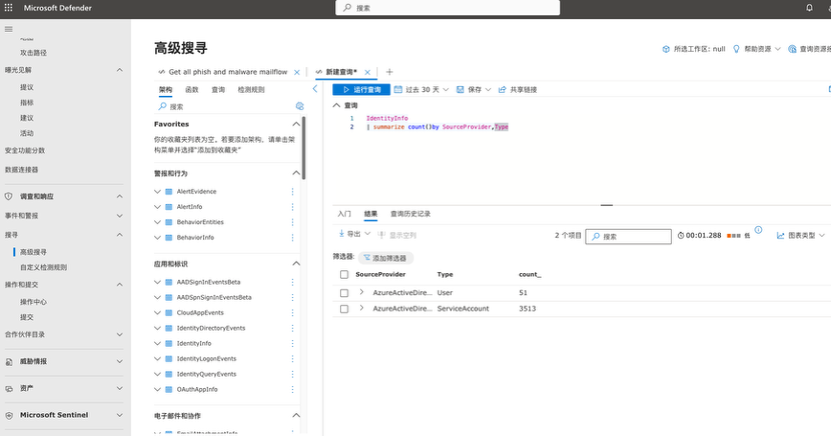
Task: Click the workspace selector icon 所选工作区
Action: point(666,49)
